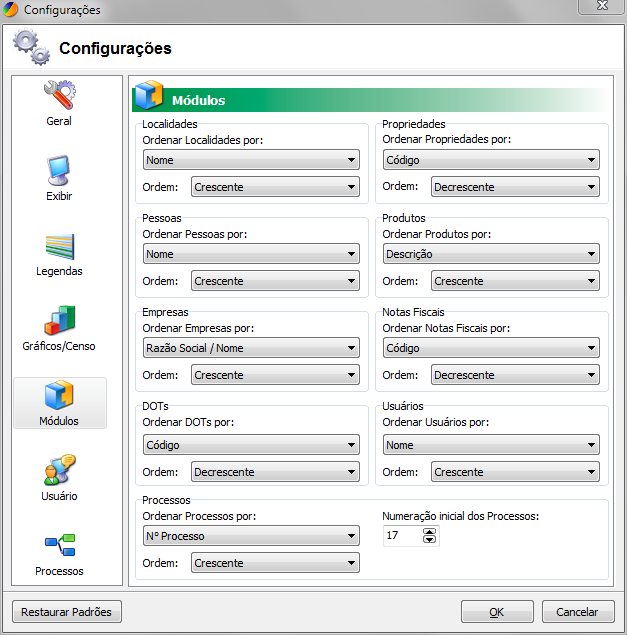This screenshot has height=635, width=627.
Task: Expand the Ordenar Localidades por dropdown
Action: [251, 160]
